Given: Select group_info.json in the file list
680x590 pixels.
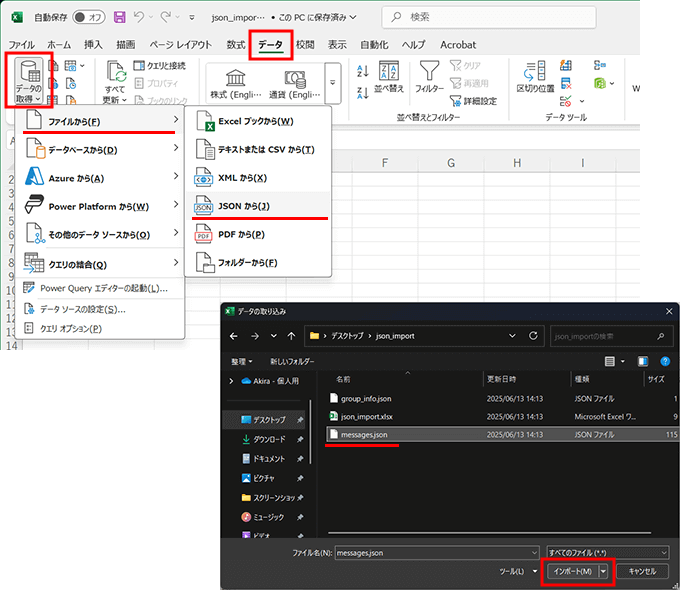Looking at the screenshot, I should pyautogui.click(x=502, y=398).
